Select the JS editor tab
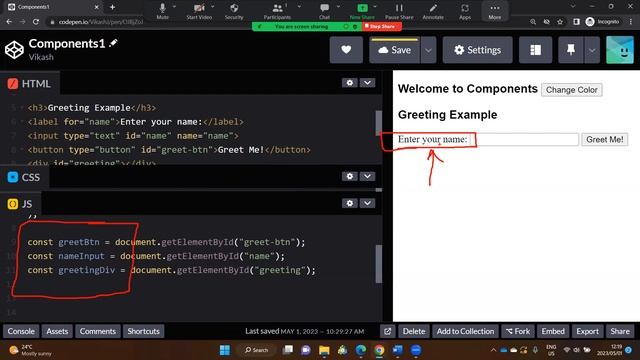The height and width of the screenshot is (360, 640). (20, 204)
